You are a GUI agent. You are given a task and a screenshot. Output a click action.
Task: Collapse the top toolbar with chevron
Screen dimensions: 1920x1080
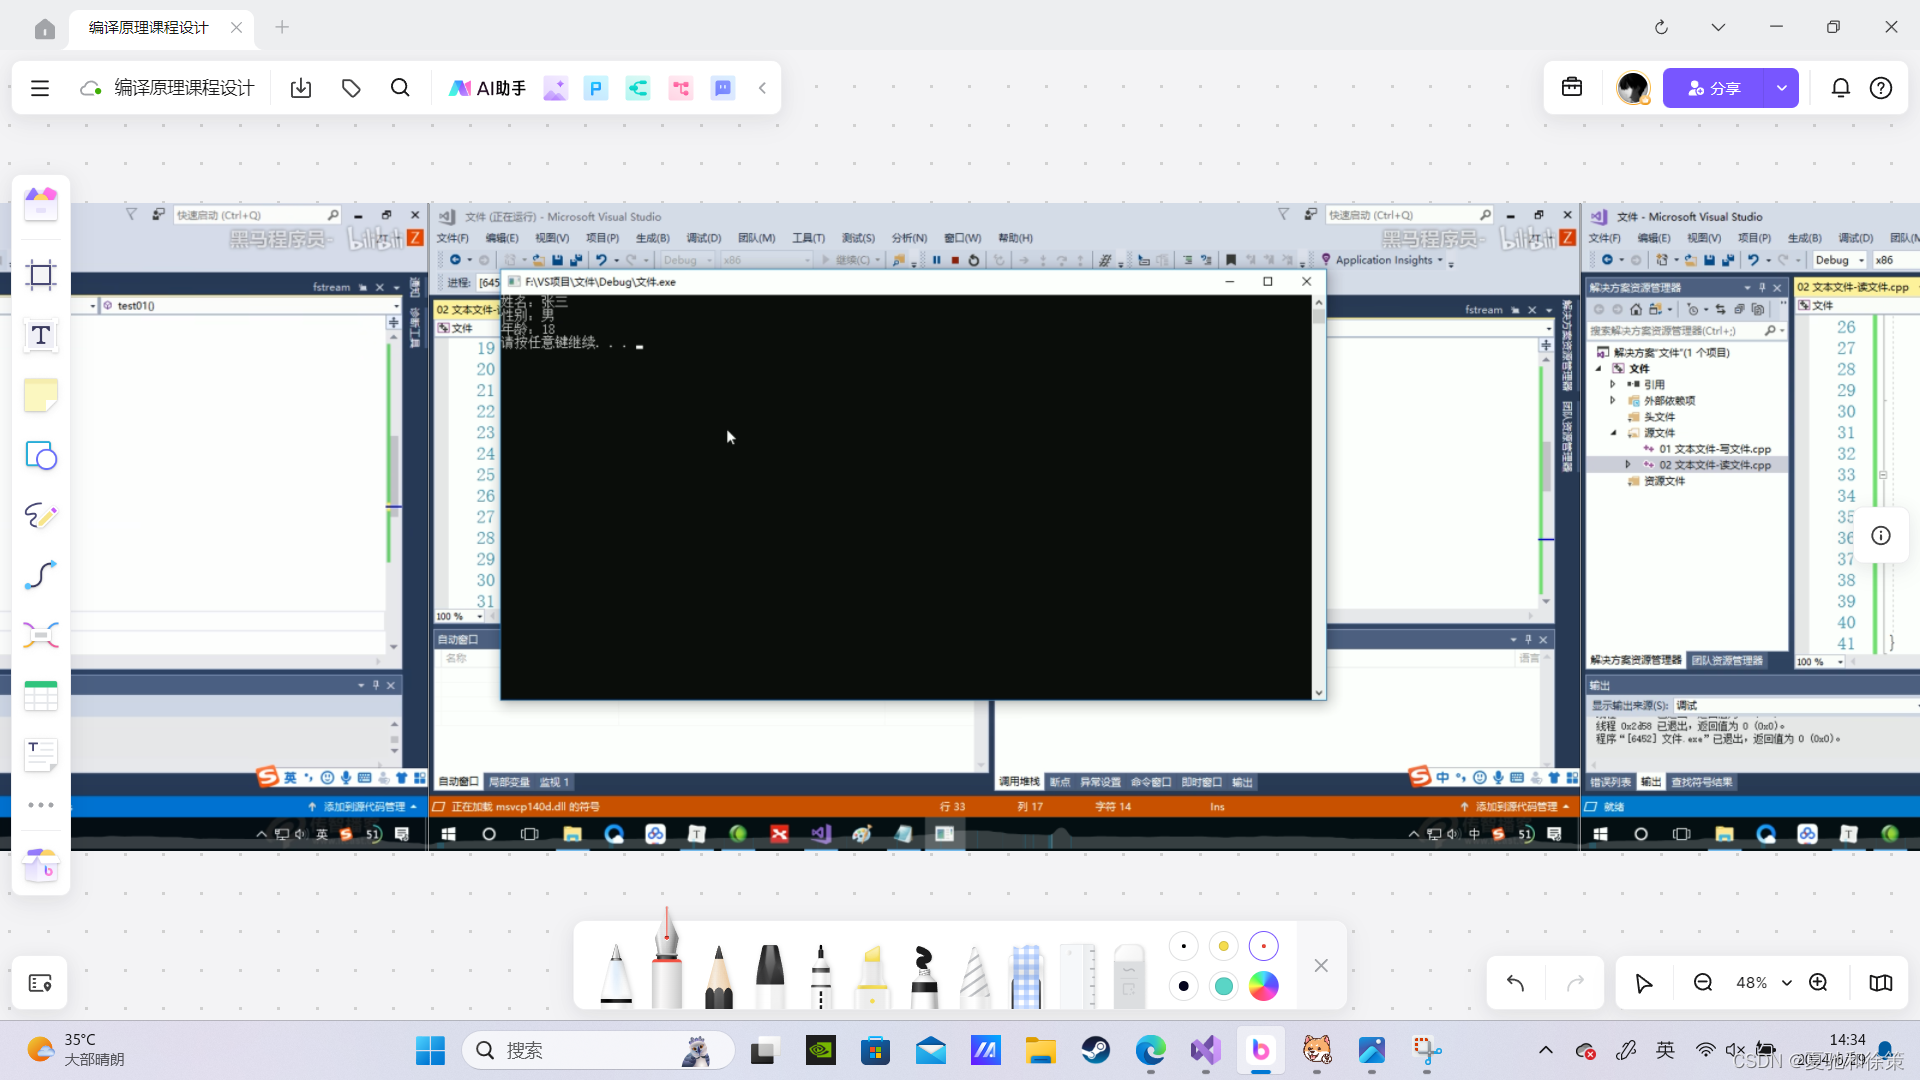tap(762, 88)
